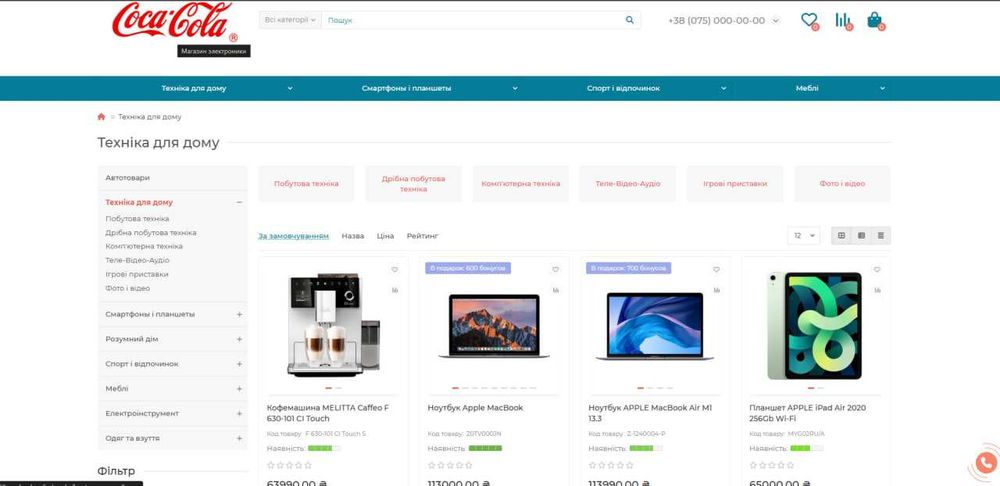The height and width of the screenshot is (486, 1000).
Task: Rate the MELITTA coffee machine stars
Action: point(290,466)
